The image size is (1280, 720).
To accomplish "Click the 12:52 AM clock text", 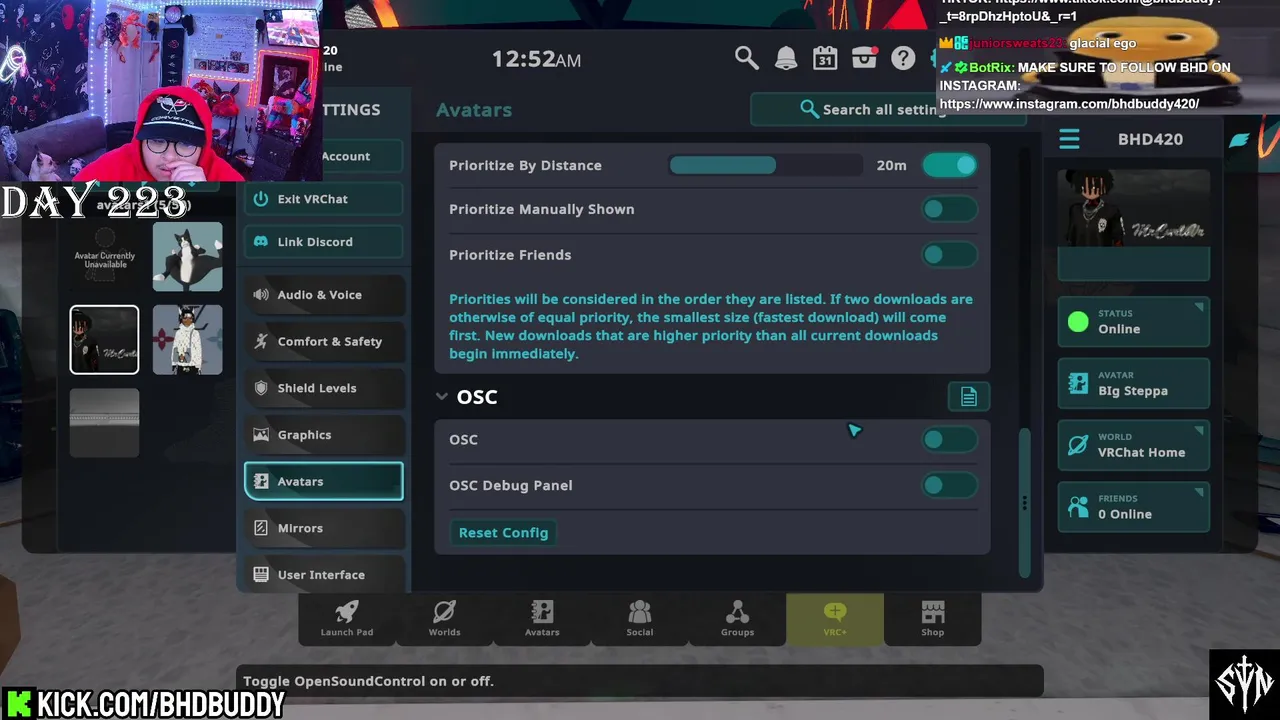I will point(536,59).
